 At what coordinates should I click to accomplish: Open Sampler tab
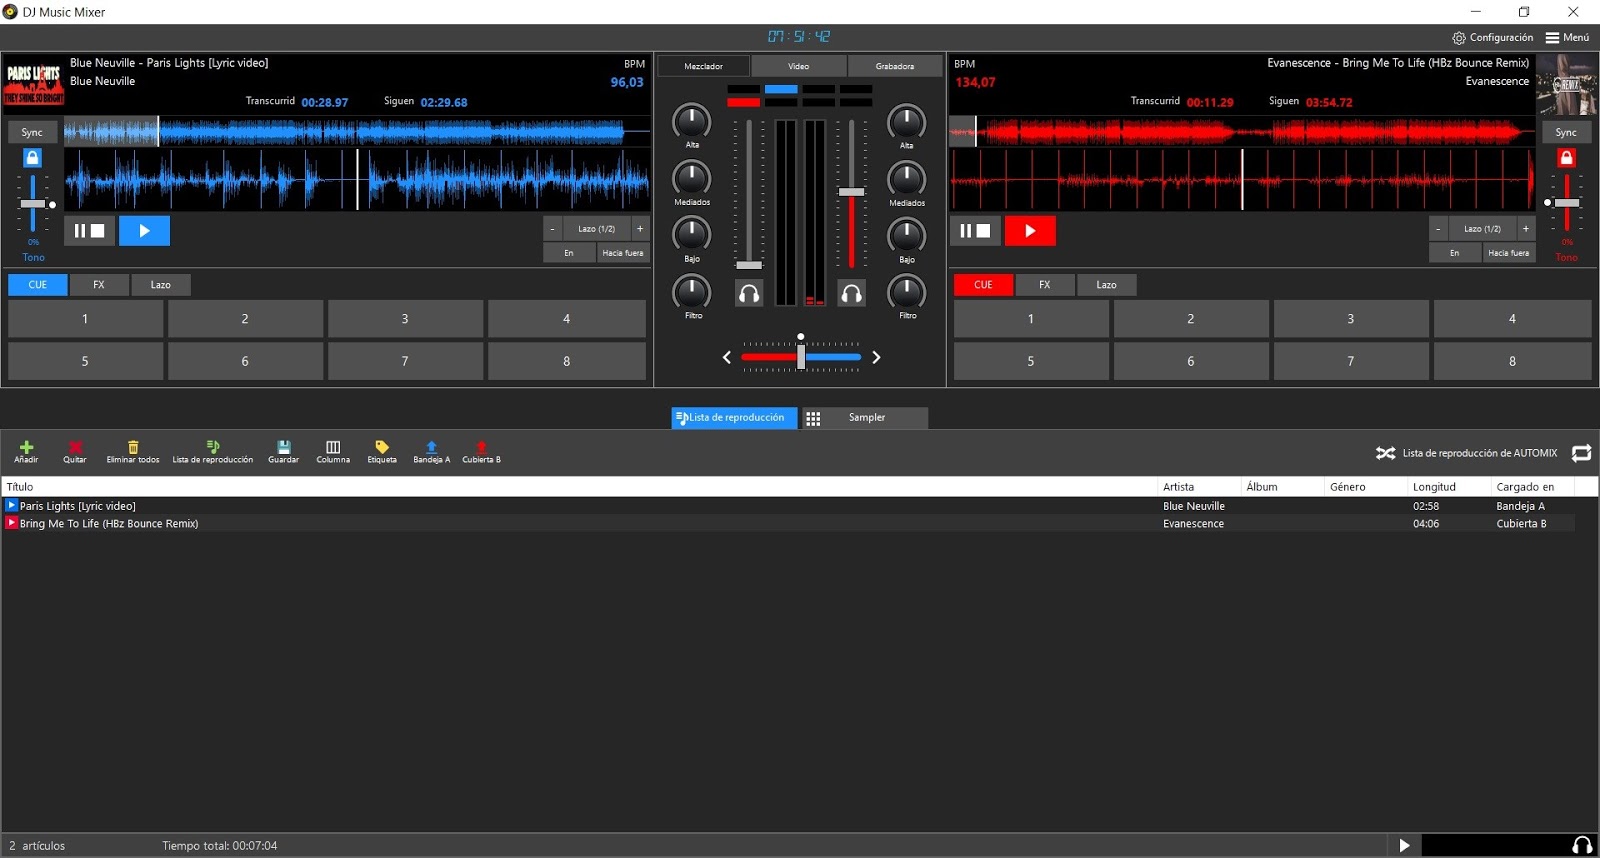click(x=867, y=418)
